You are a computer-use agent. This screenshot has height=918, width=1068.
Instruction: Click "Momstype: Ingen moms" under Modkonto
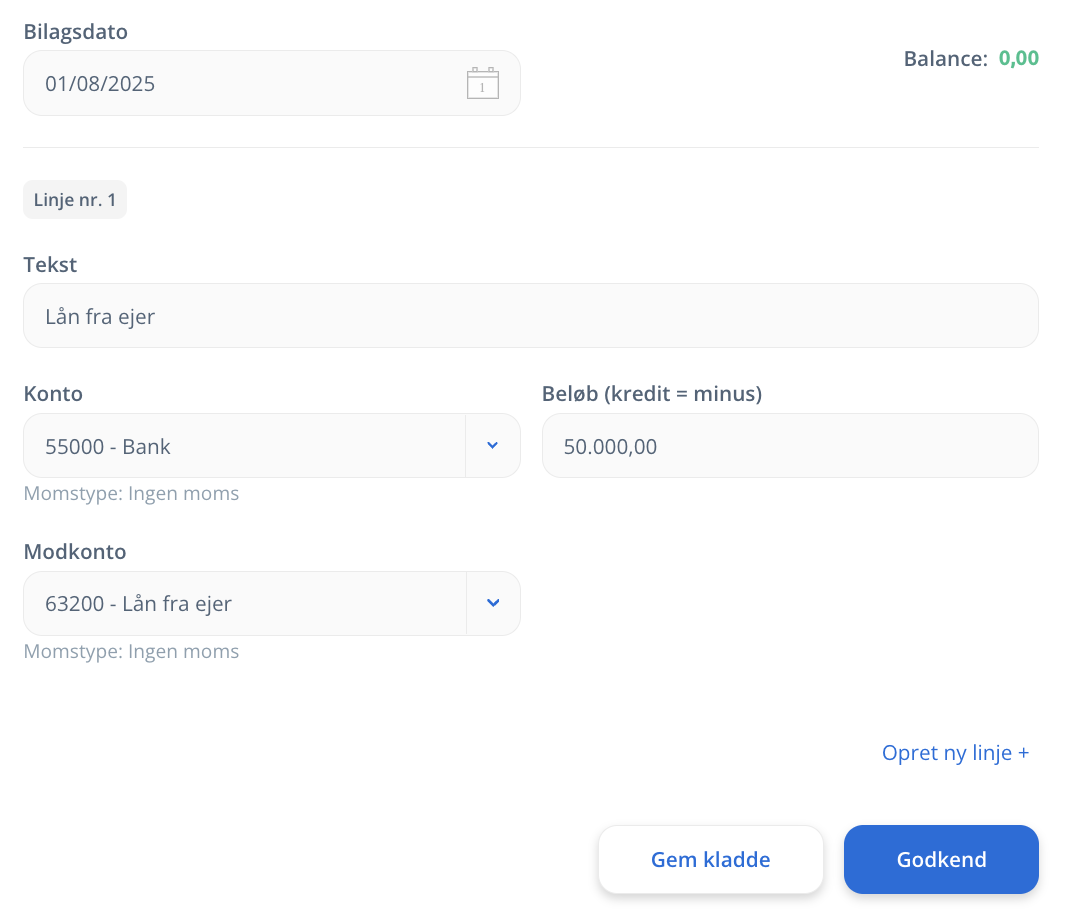[131, 651]
